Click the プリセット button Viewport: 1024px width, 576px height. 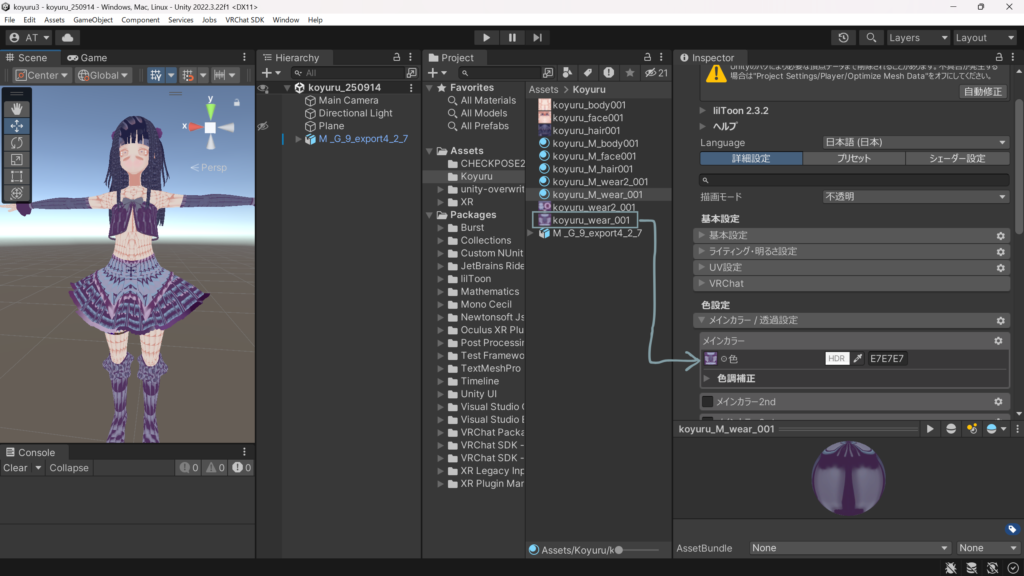coord(852,158)
